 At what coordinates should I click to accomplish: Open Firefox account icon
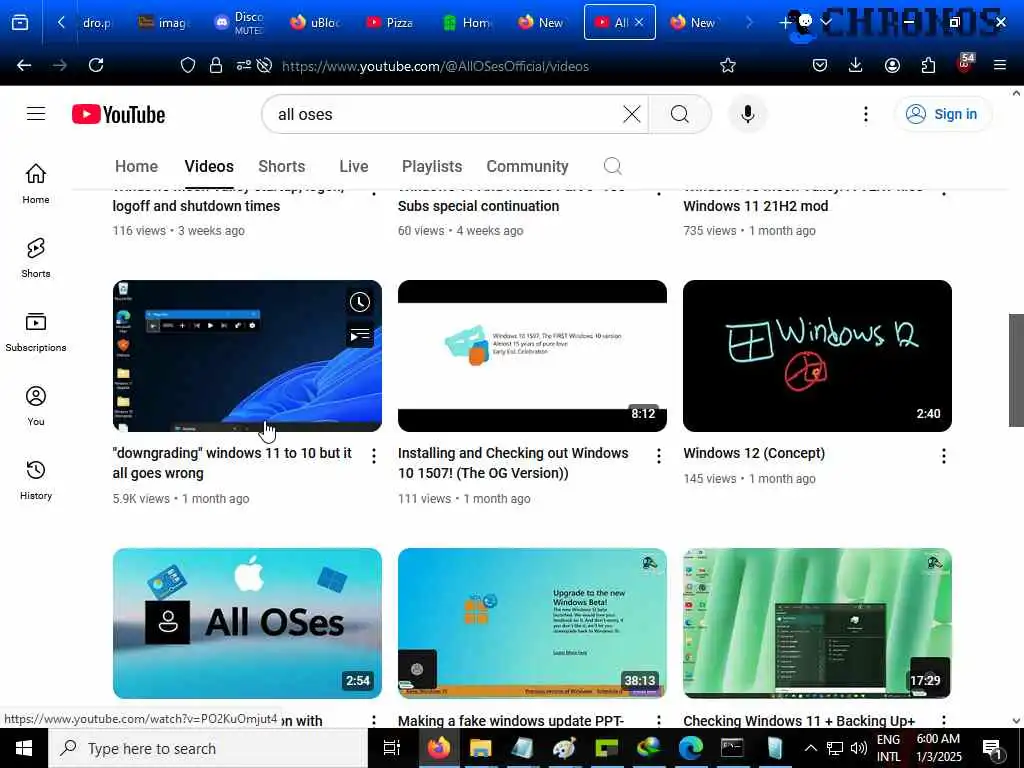pos(892,65)
